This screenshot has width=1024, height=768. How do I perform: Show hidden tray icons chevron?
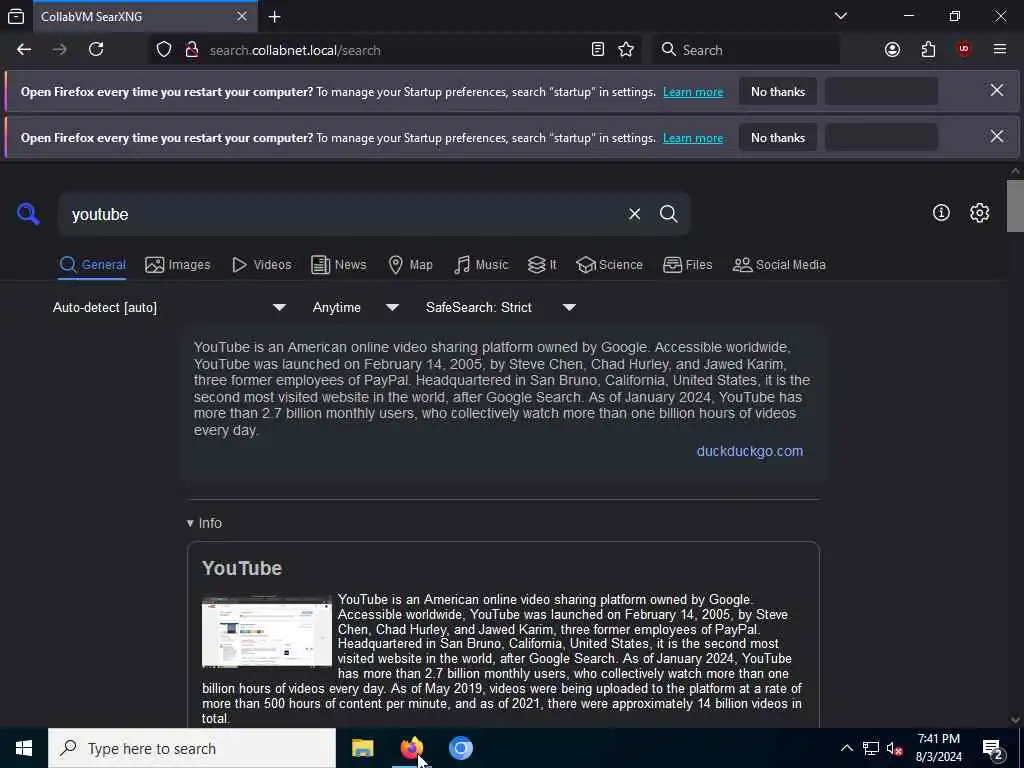tap(846, 748)
